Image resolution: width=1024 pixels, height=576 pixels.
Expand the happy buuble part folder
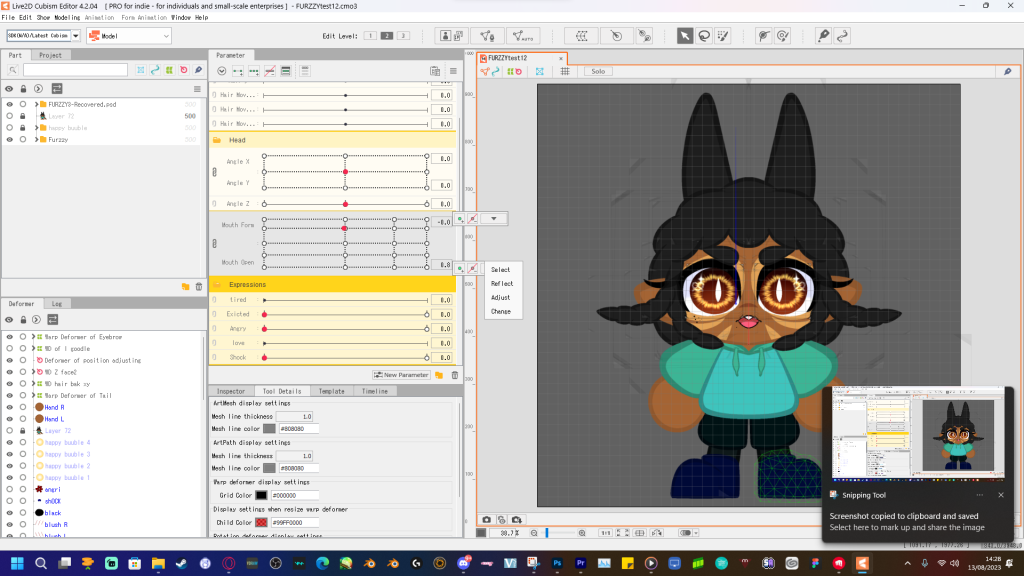click(37, 128)
